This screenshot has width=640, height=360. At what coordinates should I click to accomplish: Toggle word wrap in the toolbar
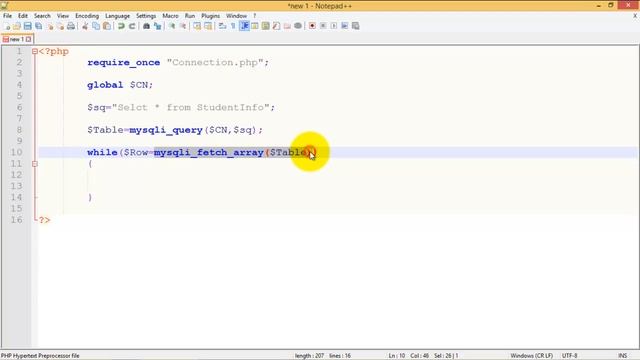tap(222, 26)
